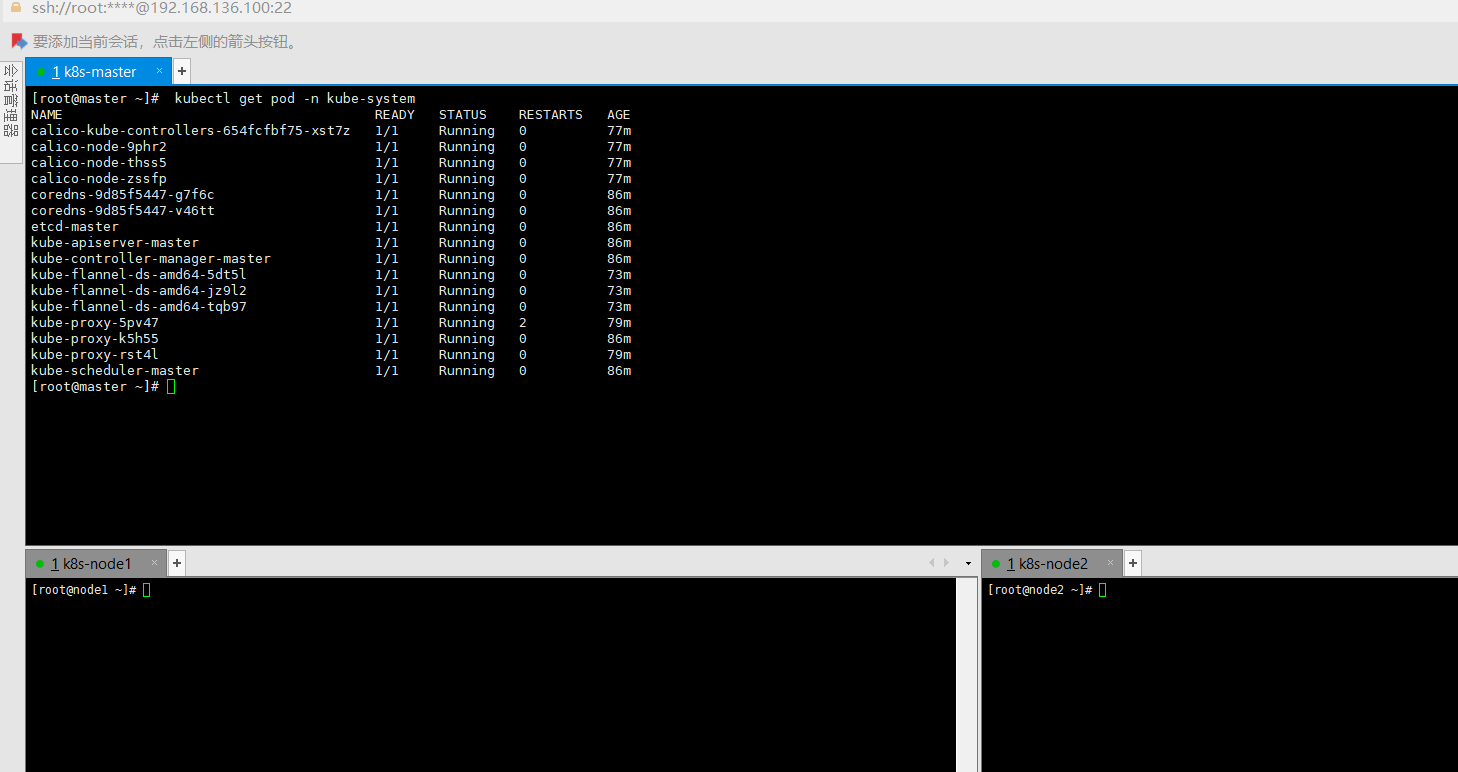Image resolution: width=1458 pixels, height=772 pixels.
Task: Click the lock icon in the address bar
Action: click(x=15, y=7)
